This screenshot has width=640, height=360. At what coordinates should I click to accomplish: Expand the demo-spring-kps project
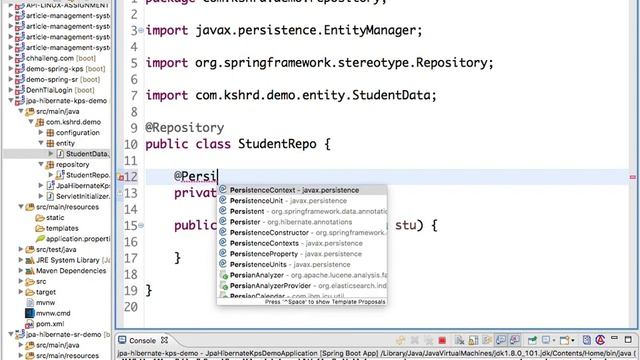(x=11, y=69)
